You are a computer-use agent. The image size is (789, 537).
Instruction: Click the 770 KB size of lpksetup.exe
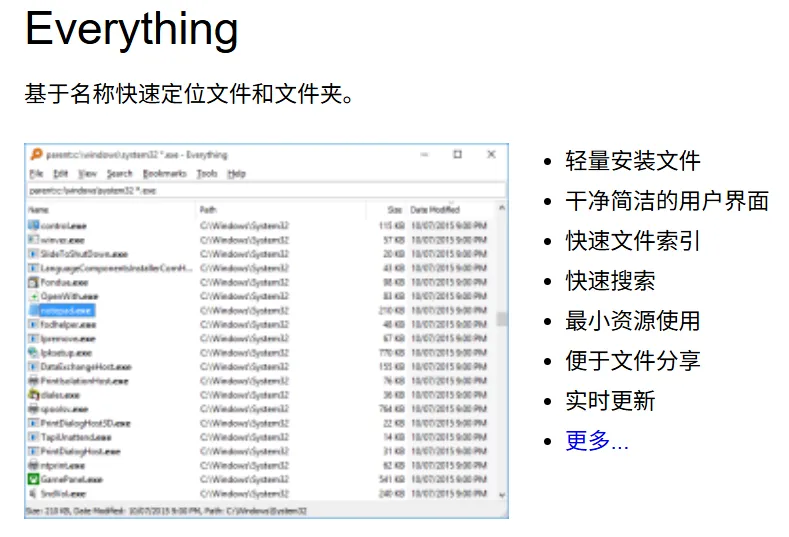click(392, 353)
